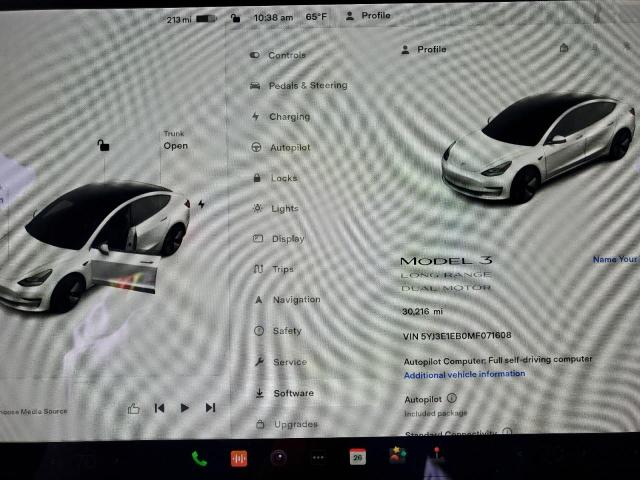The height and width of the screenshot is (480, 640).
Task: Tap the unlock icon above the car
Action: [103, 145]
